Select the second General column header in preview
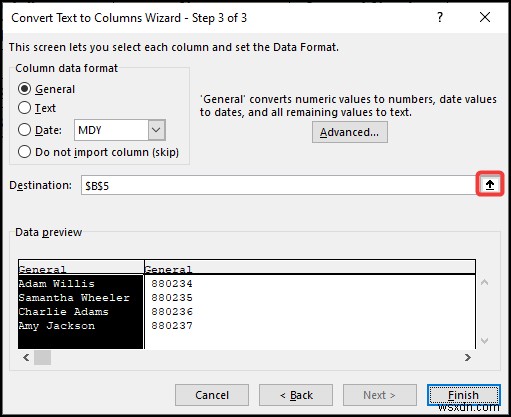Image resolution: width=511 pixels, height=417 pixels. (310, 267)
